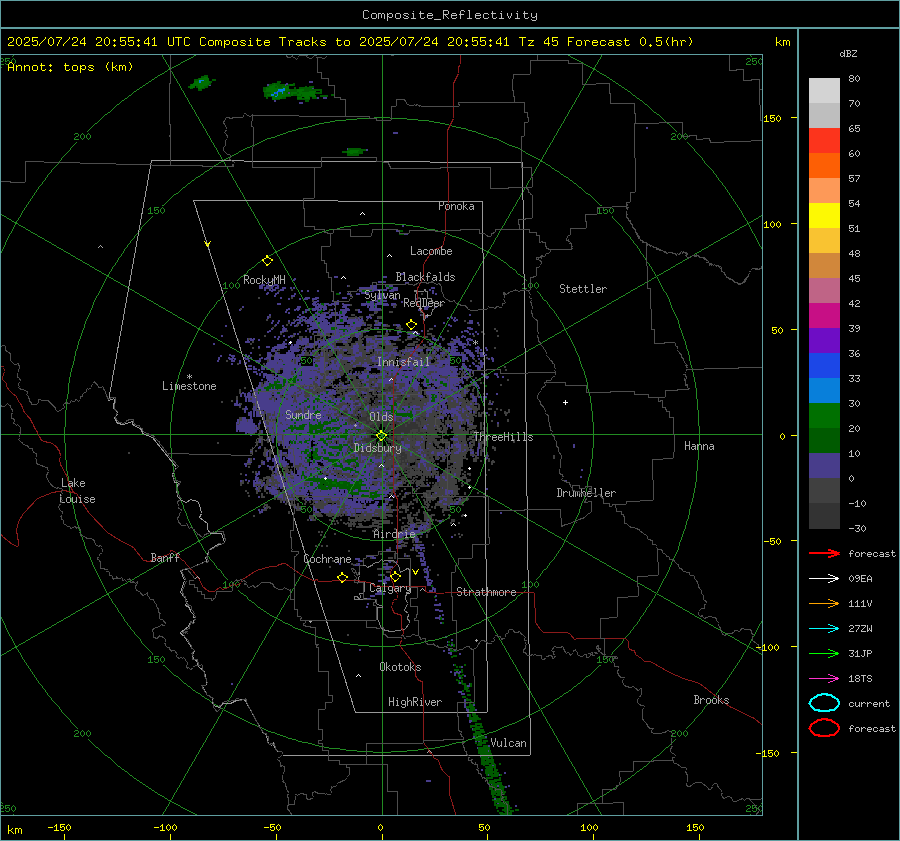Click the Composite_Reflectivity title text

coord(449,15)
